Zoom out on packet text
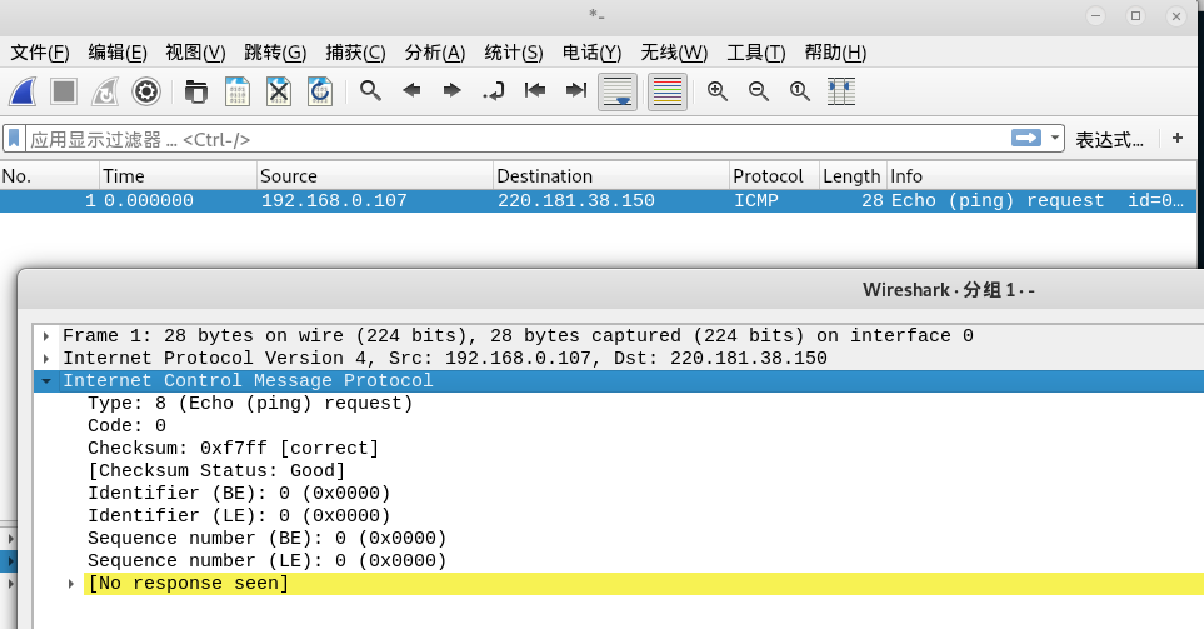Screen dimensions: 1204x629 coord(759,91)
